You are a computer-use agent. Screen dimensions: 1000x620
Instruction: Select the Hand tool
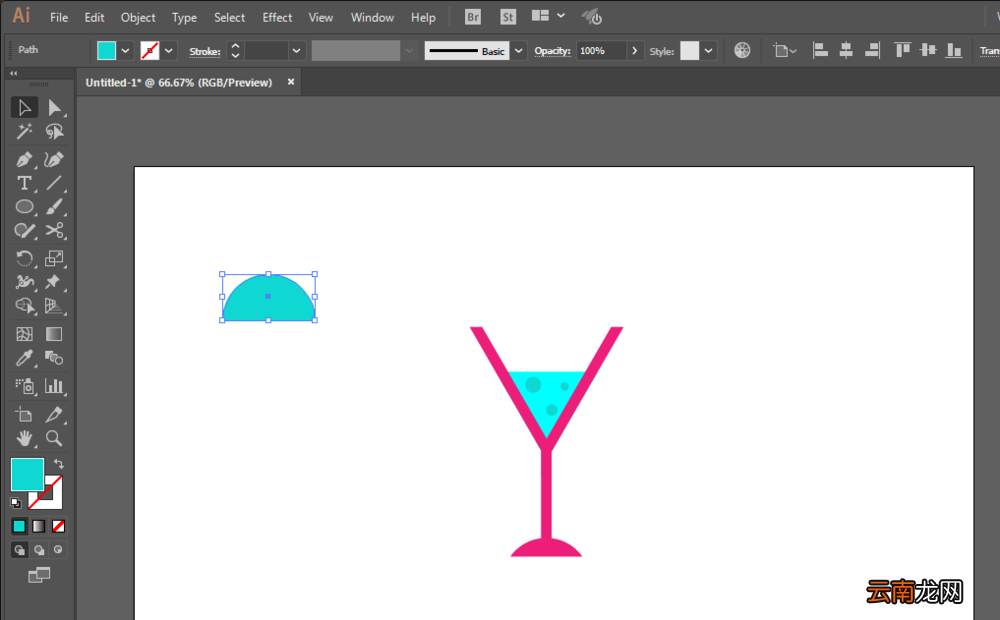[x=24, y=438]
